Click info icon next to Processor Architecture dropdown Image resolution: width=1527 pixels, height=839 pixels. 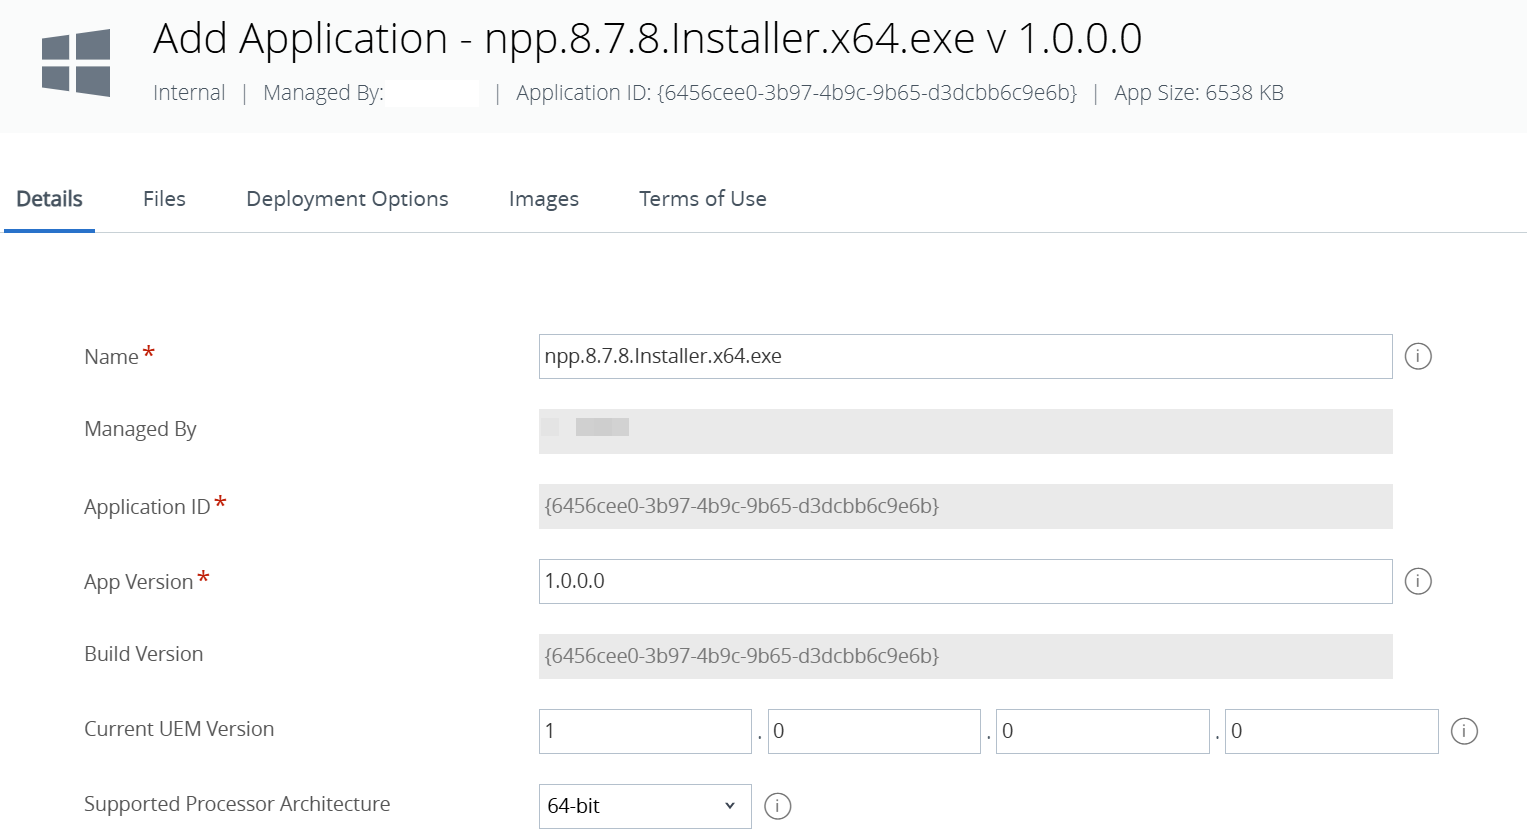778,806
